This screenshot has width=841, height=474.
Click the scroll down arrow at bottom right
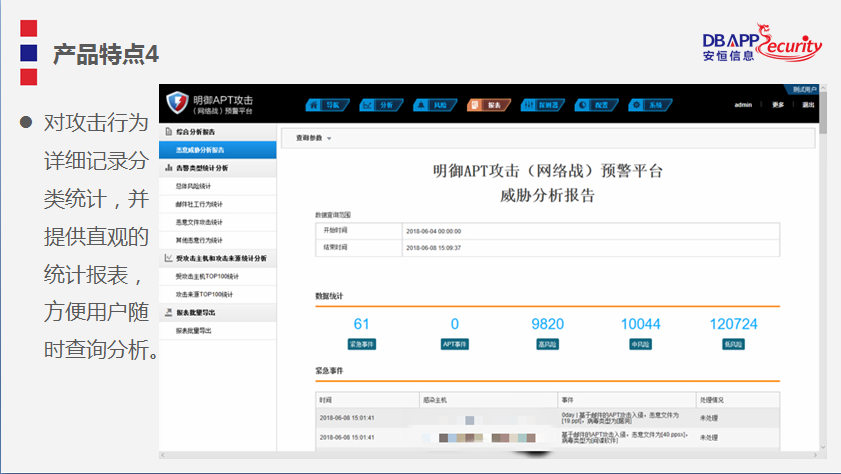[823, 447]
